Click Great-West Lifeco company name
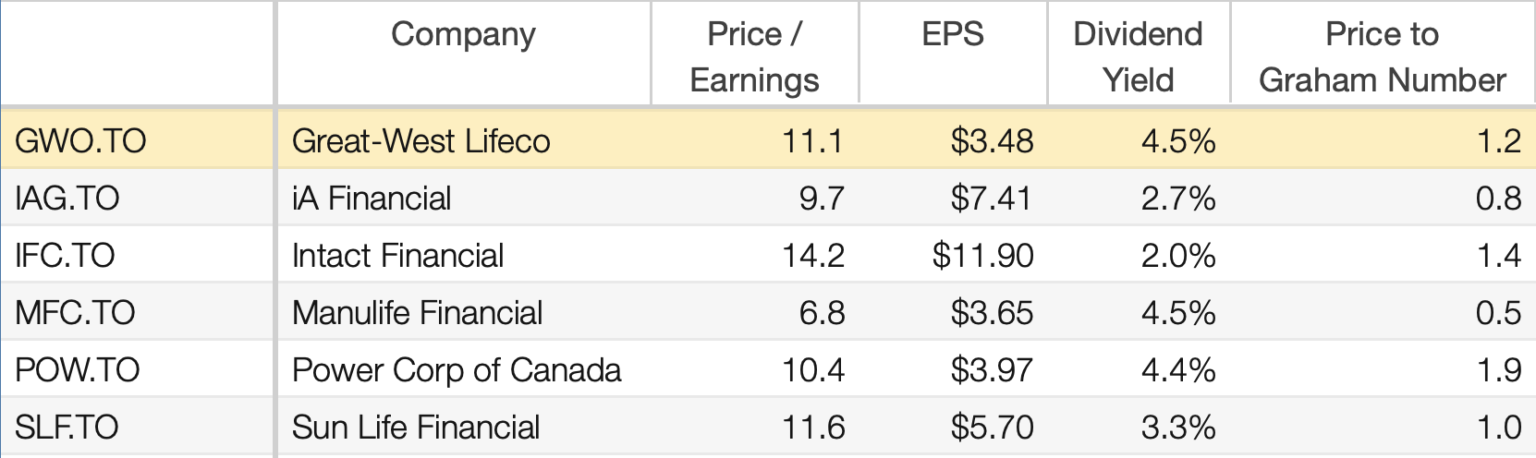 click(421, 141)
